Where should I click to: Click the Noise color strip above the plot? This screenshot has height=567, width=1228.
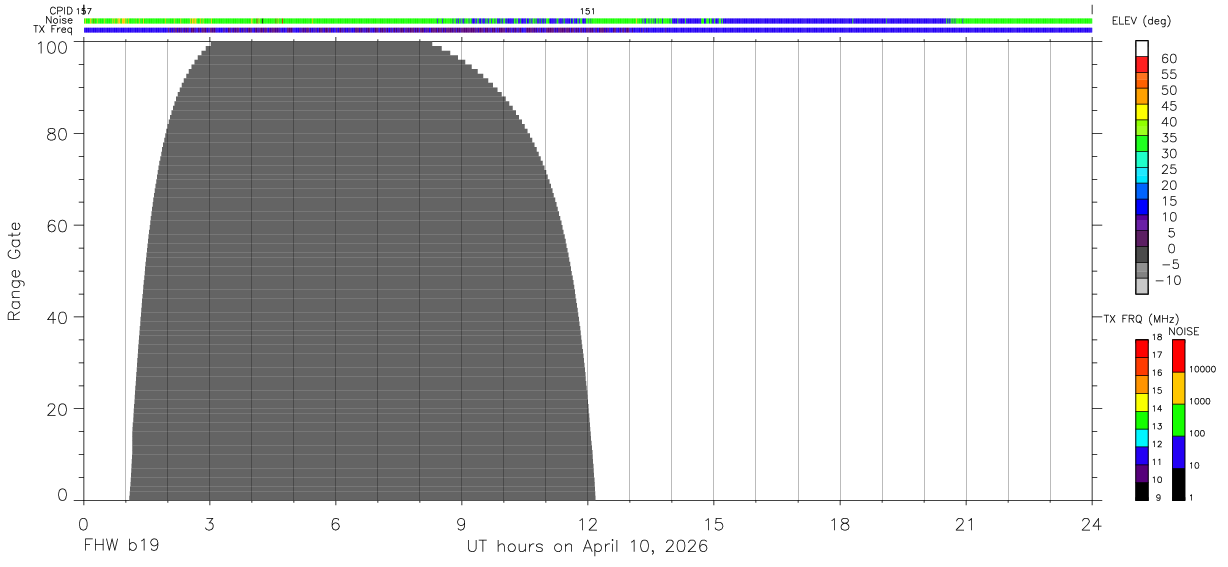(x=588, y=20)
